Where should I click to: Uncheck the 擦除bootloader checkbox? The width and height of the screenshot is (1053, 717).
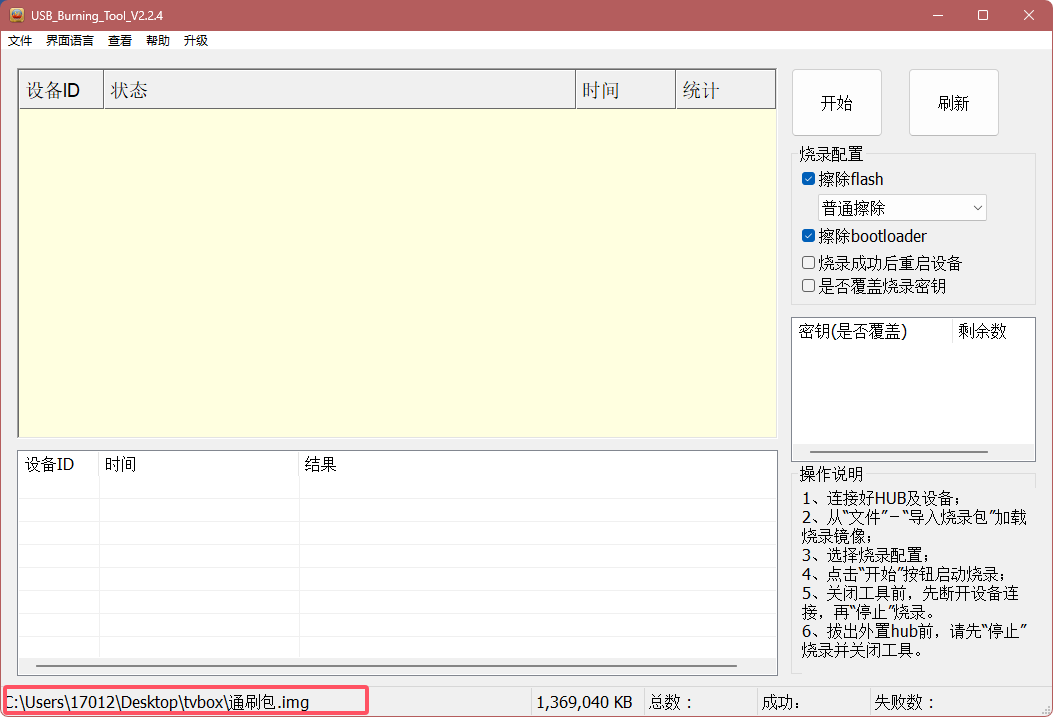[809, 237]
